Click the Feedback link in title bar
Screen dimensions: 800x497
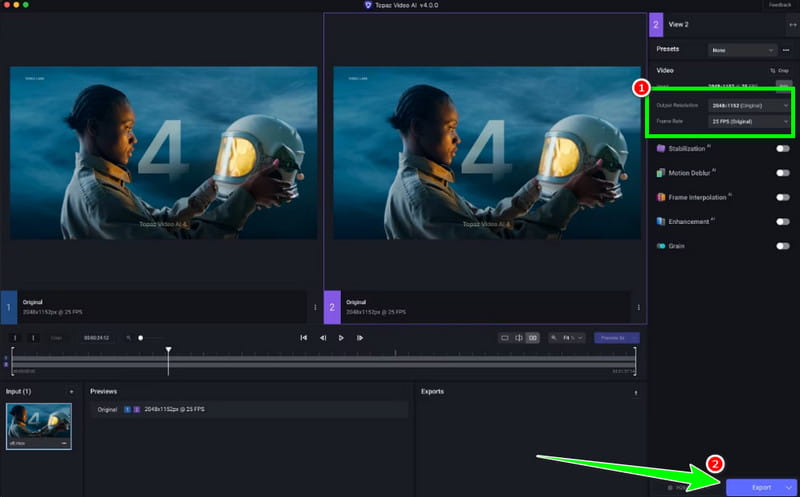780,5
